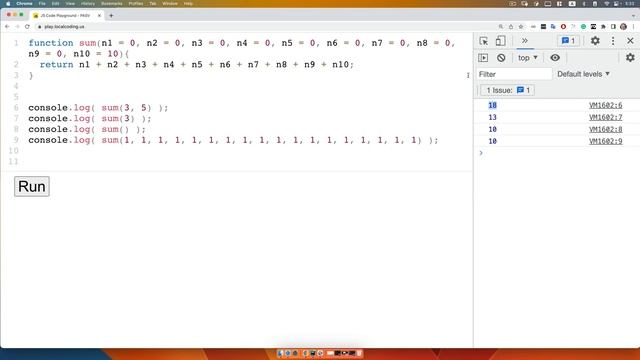
Task: Bookmark this page with the star icon
Action: coord(521,27)
